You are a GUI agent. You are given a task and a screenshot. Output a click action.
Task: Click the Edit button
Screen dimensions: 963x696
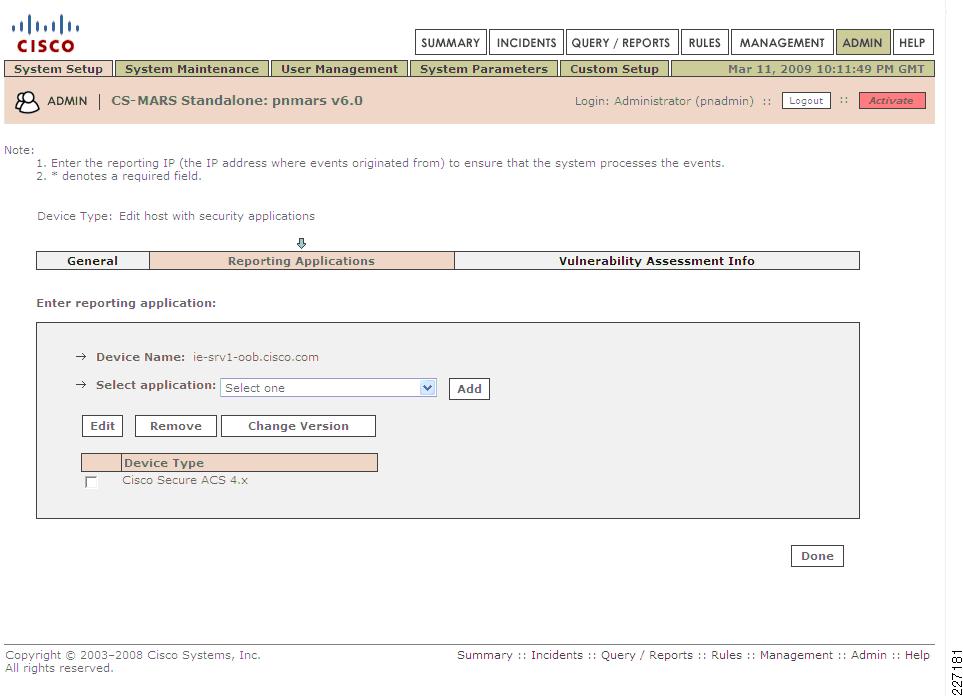(x=102, y=426)
